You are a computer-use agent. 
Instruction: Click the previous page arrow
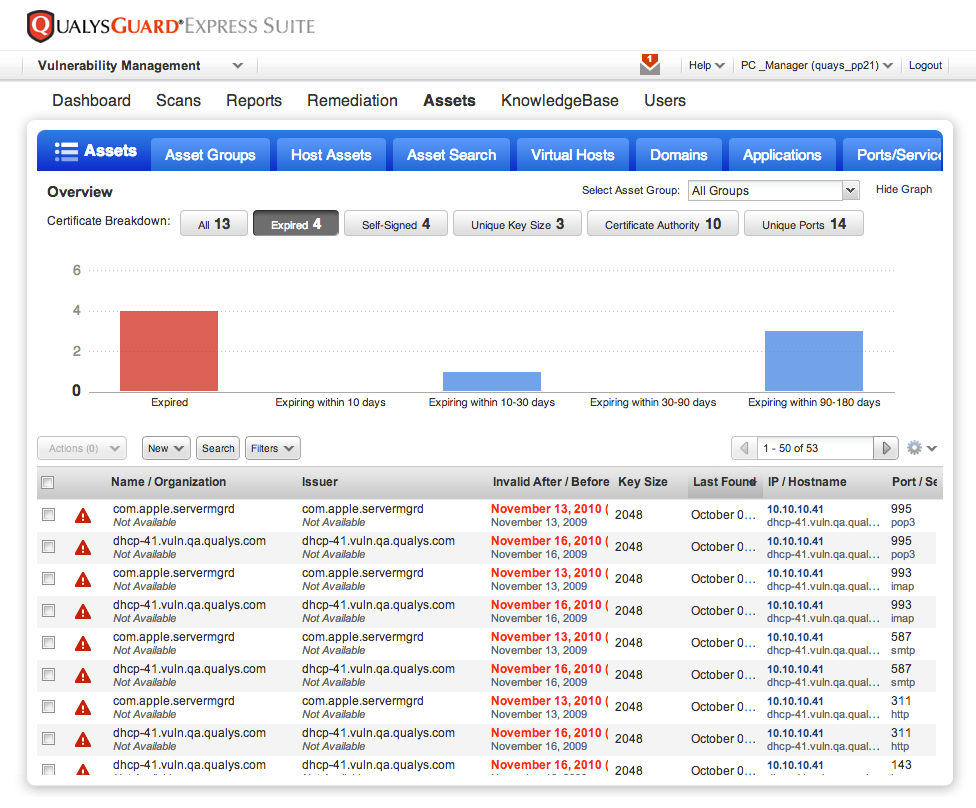[743, 448]
